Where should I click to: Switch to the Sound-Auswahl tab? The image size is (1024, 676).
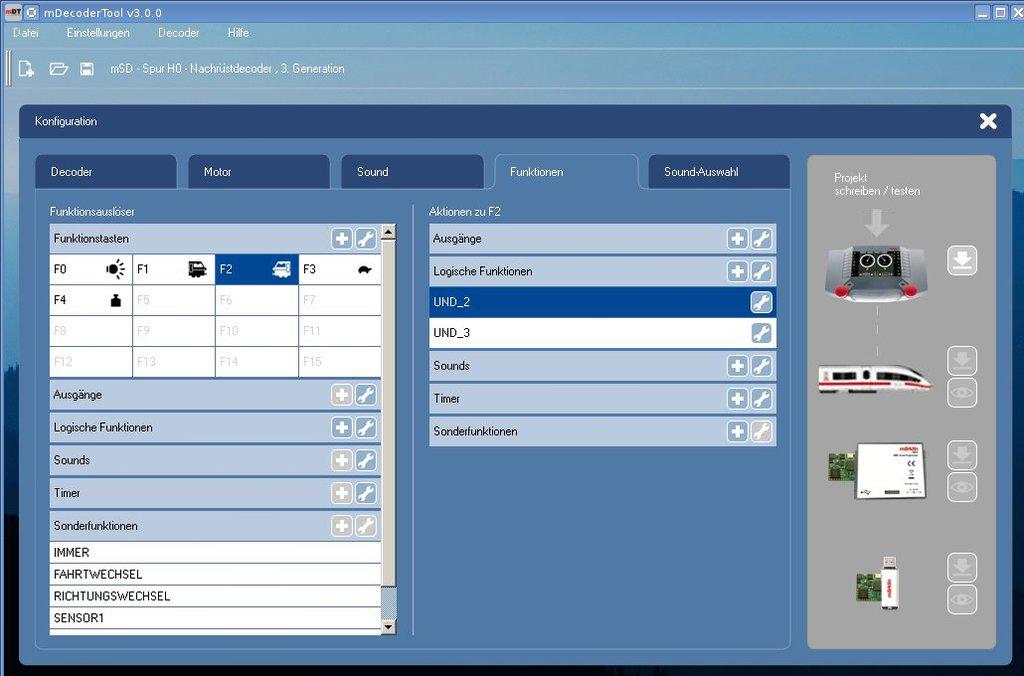718,172
